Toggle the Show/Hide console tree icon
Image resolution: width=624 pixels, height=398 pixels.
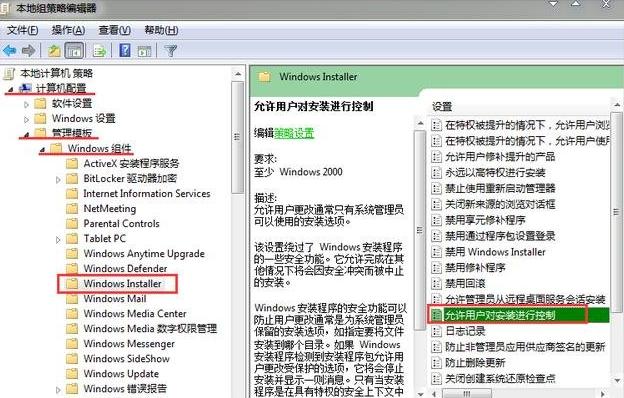(x=74, y=51)
